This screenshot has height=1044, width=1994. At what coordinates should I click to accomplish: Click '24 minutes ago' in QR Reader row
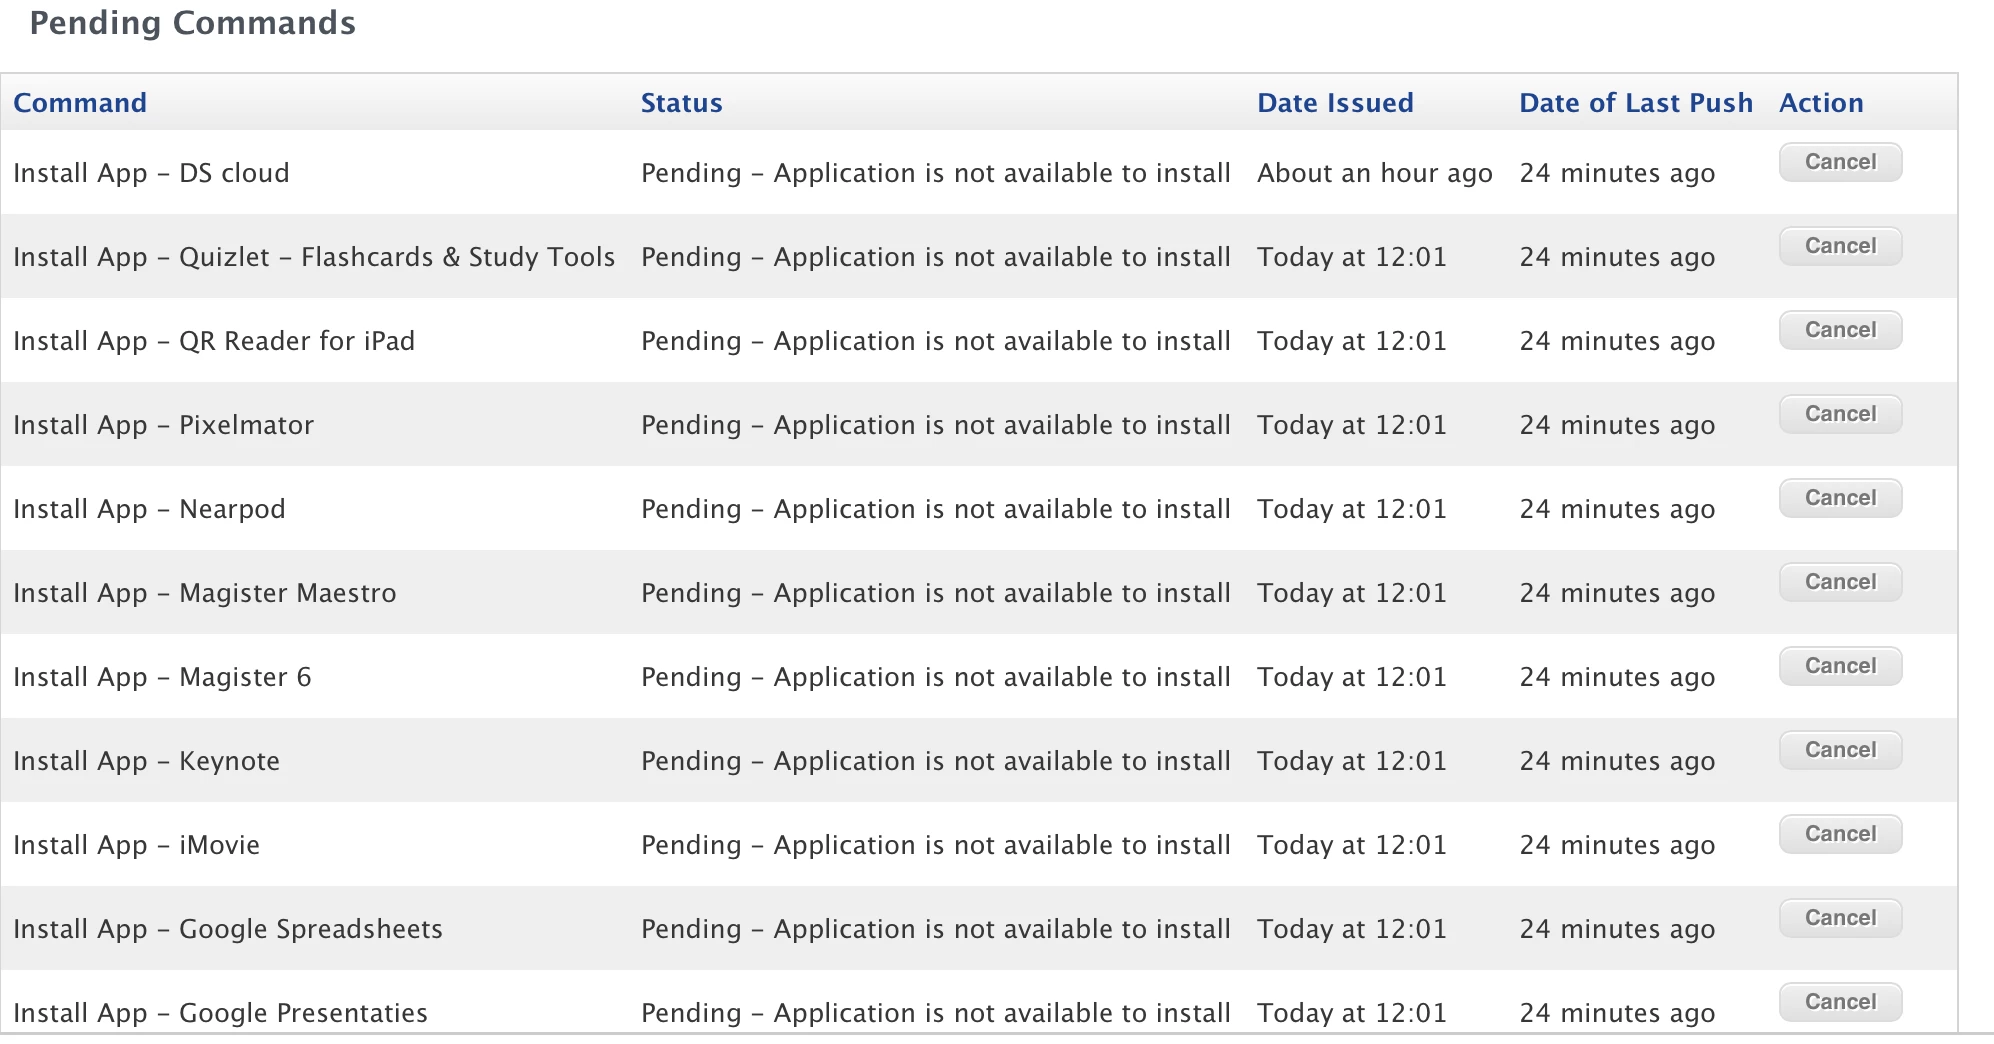(1617, 341)
